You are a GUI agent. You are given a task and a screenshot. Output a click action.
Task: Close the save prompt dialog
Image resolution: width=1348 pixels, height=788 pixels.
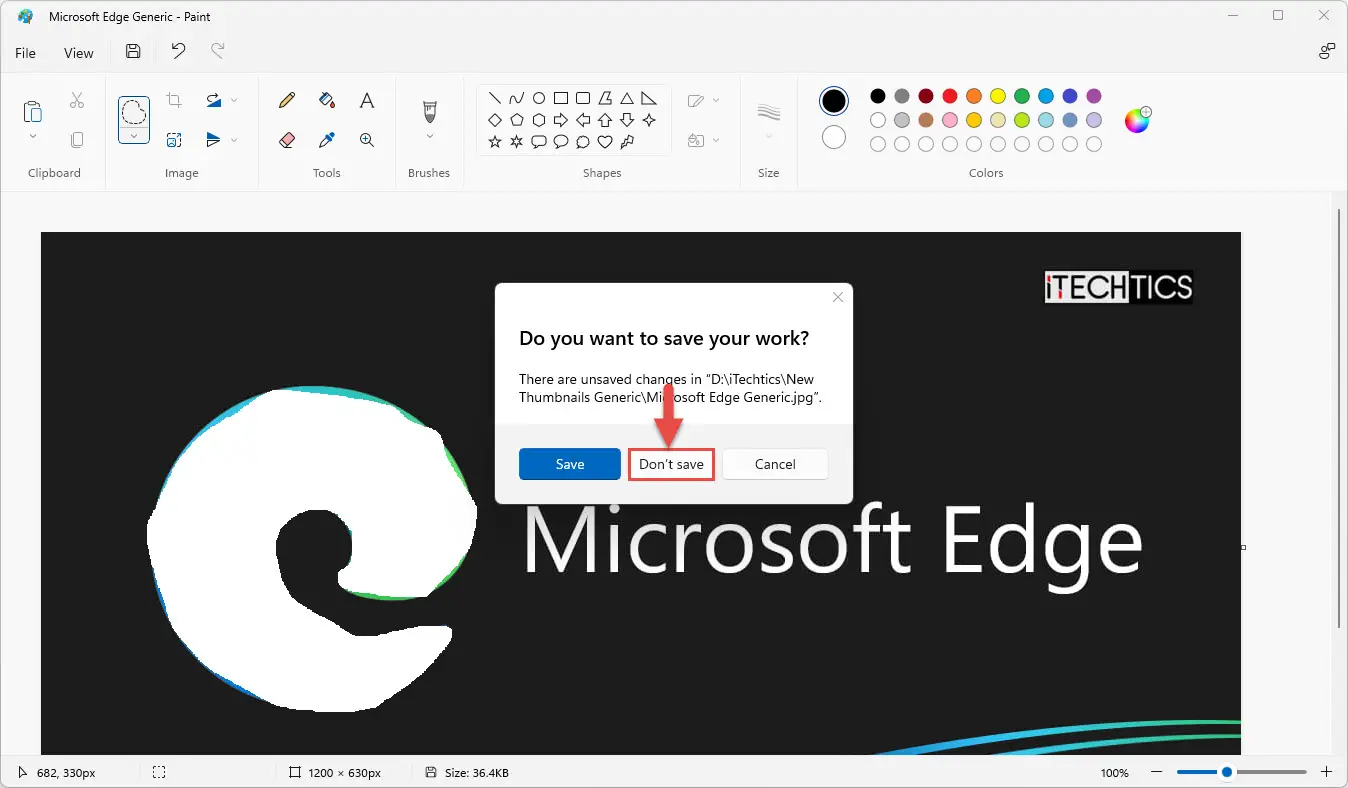[x=838, y=297]
